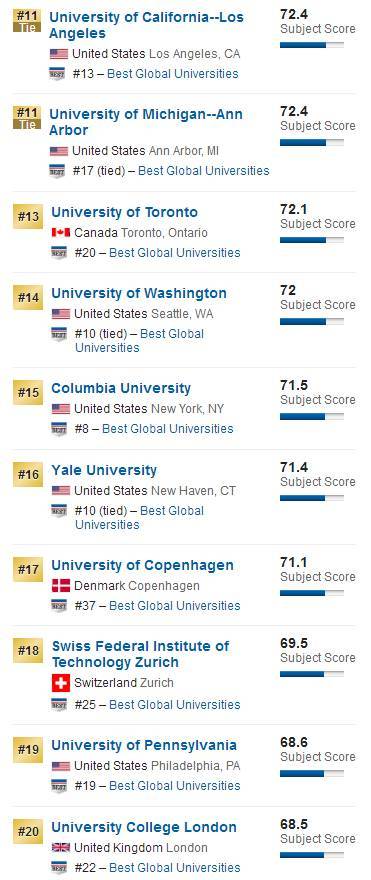Click the US flag next to Seattle, WA
The width and height of the screenshot is (371, 880).
coord(61,314)
